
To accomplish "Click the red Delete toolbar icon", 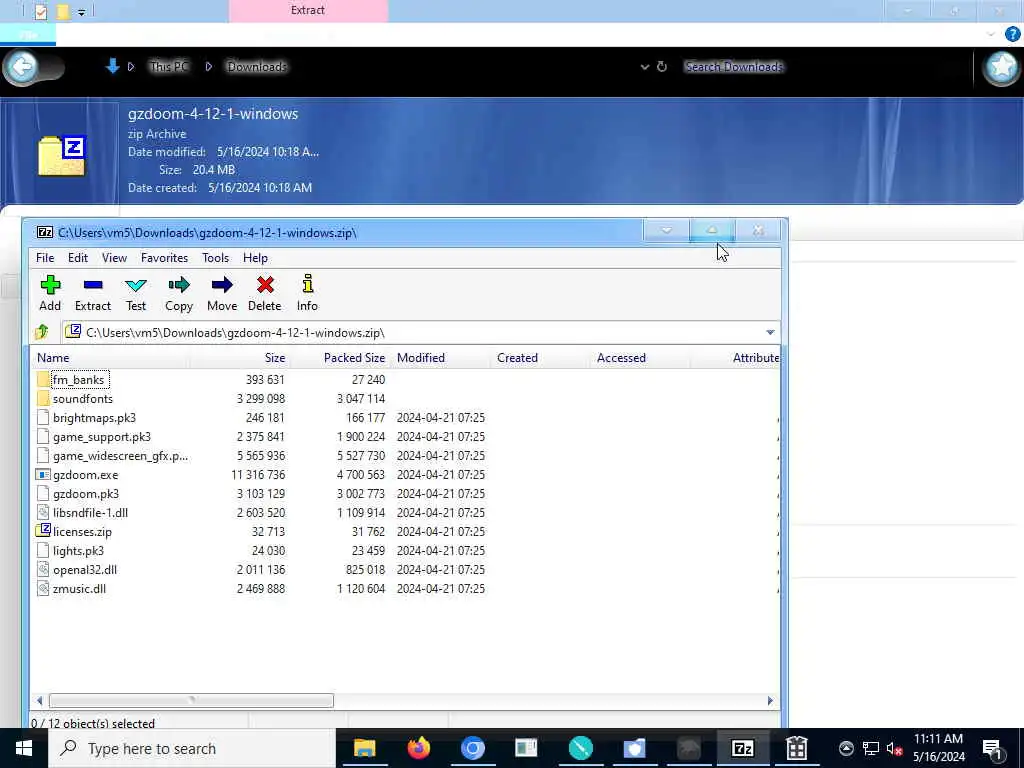I will tap(264, 293).
